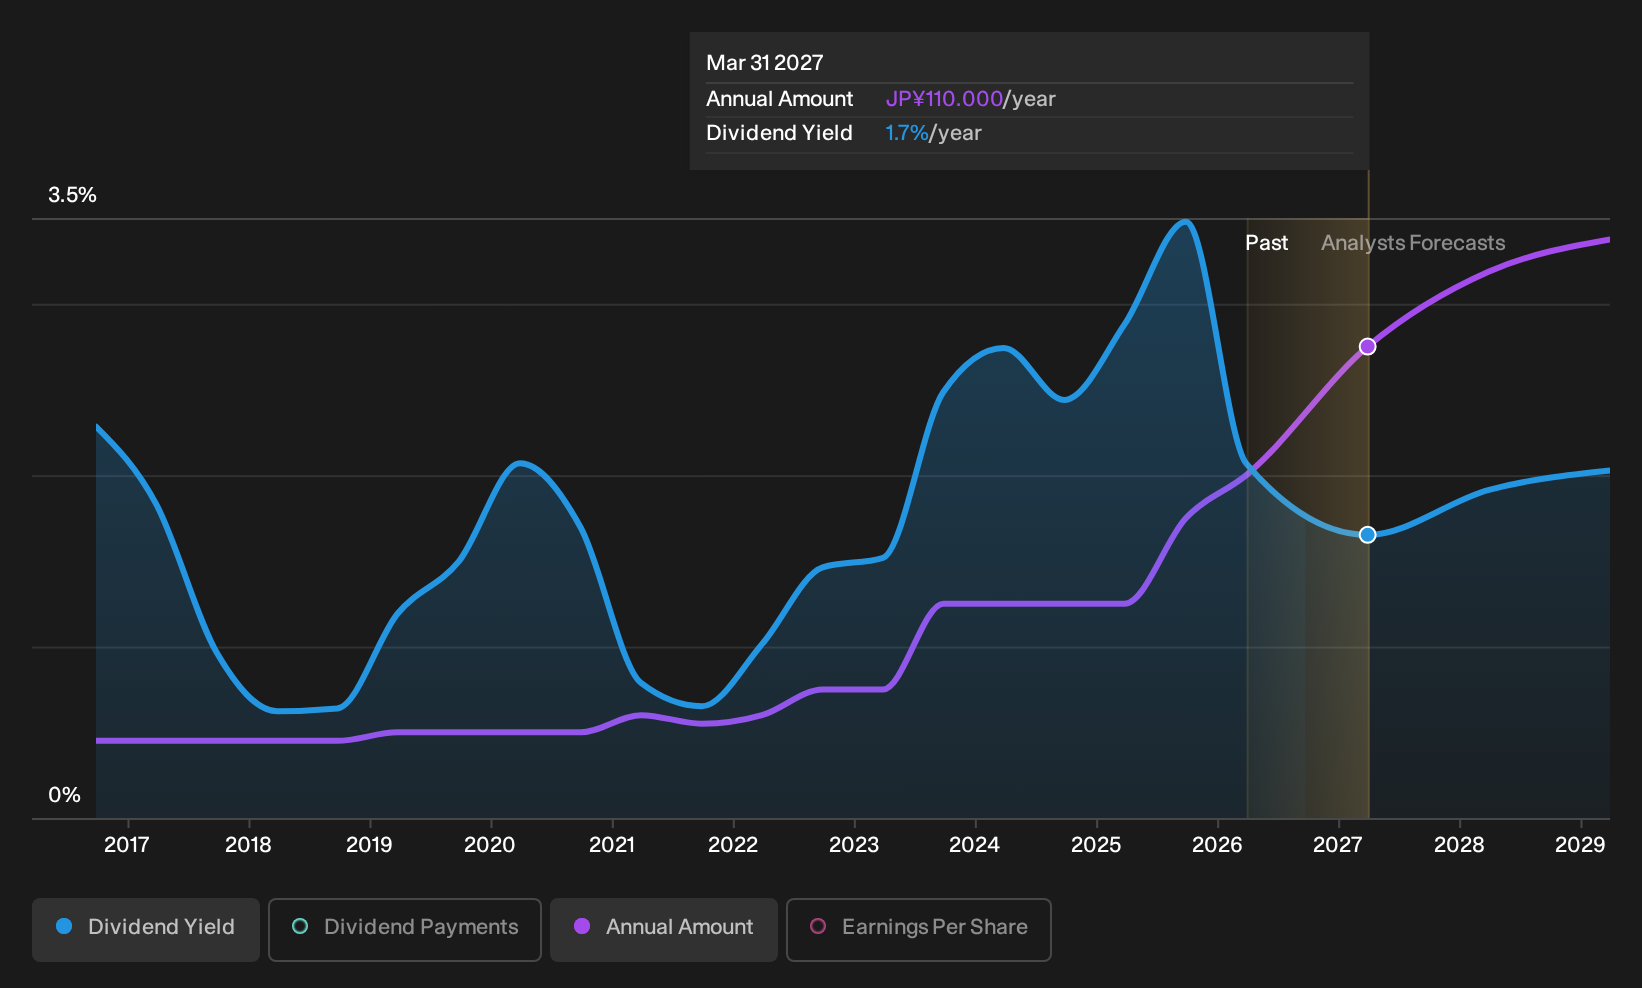Click the 2020 x-axis label
This screenshot has width=1642, height=988.
click(x=490, y=845)
